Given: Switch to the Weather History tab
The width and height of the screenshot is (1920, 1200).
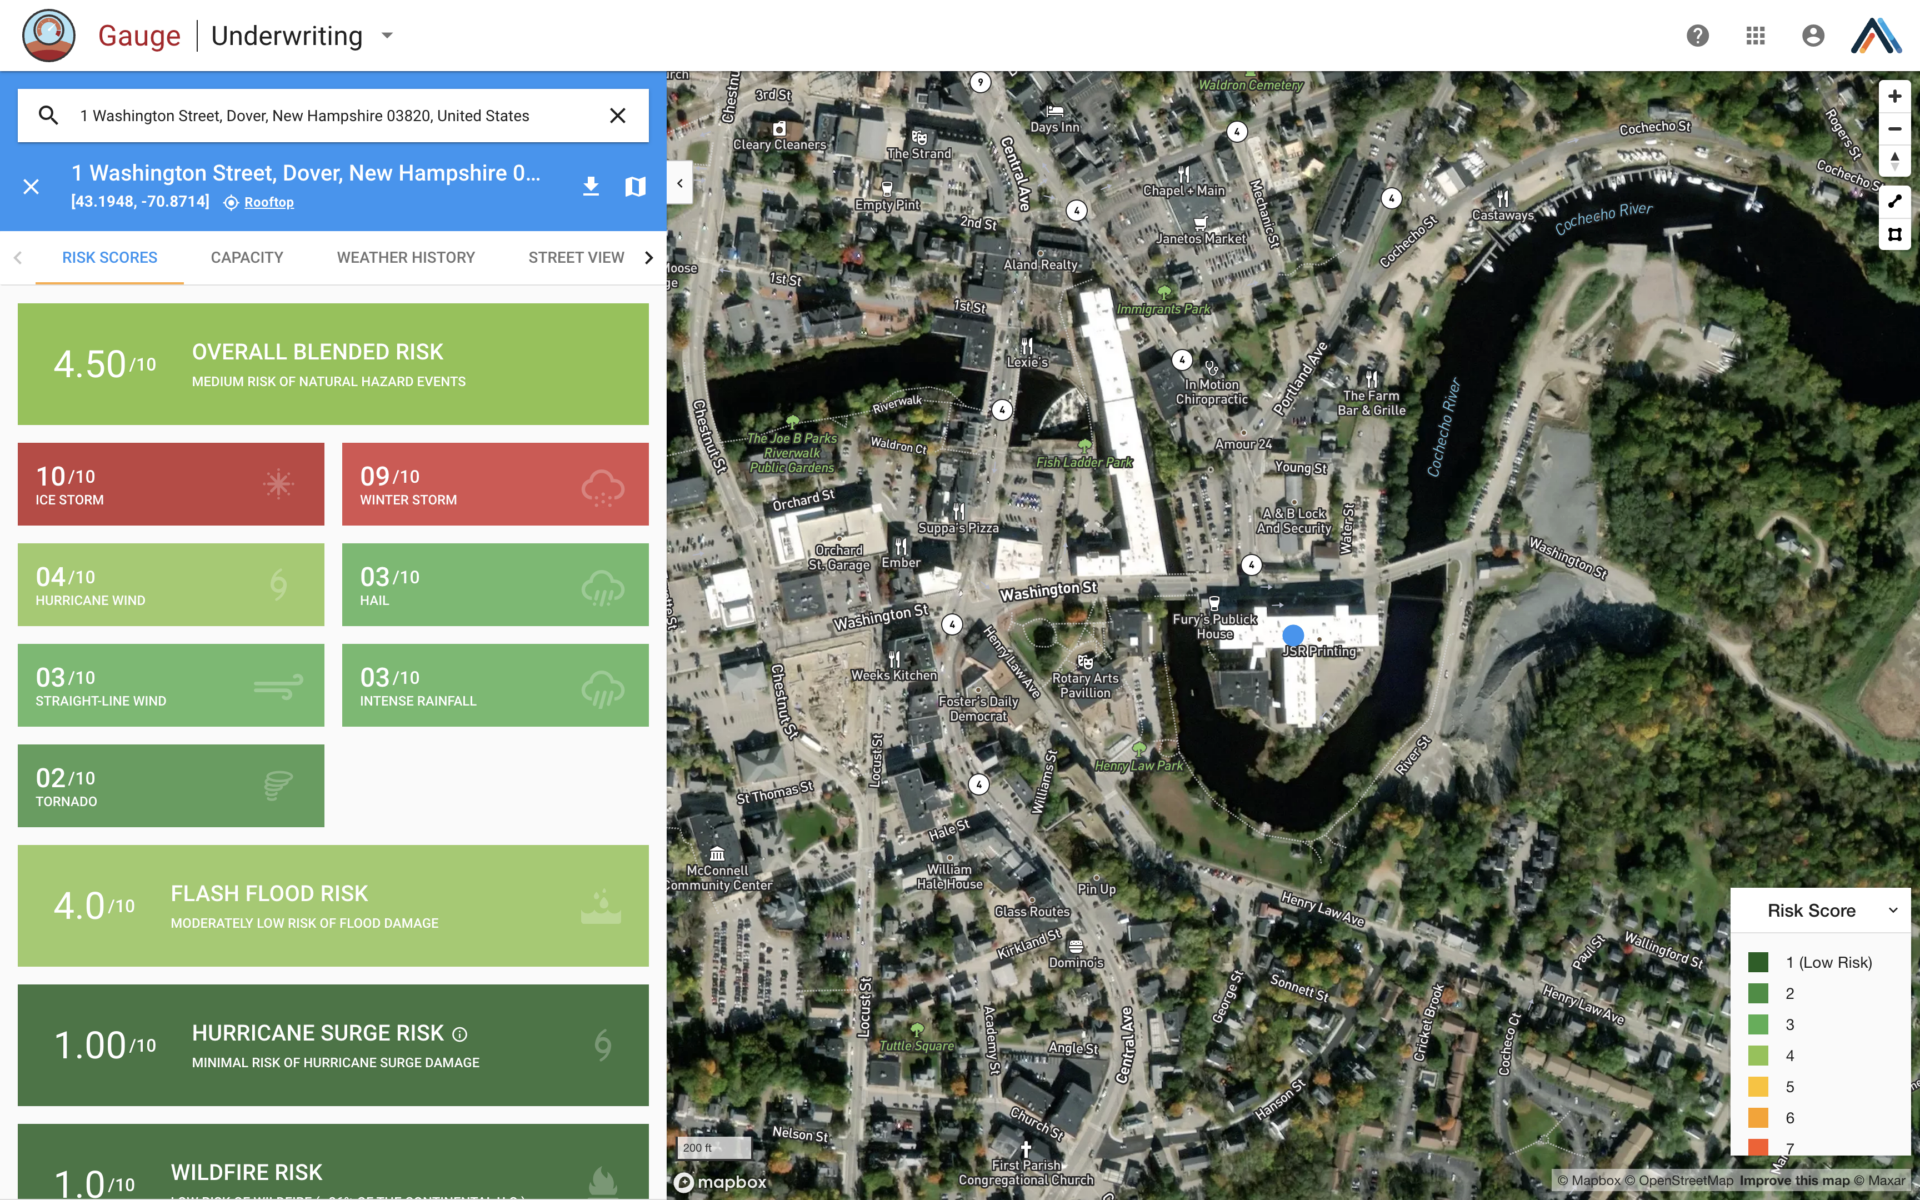Looking at the screenshot, I should 406,258.
